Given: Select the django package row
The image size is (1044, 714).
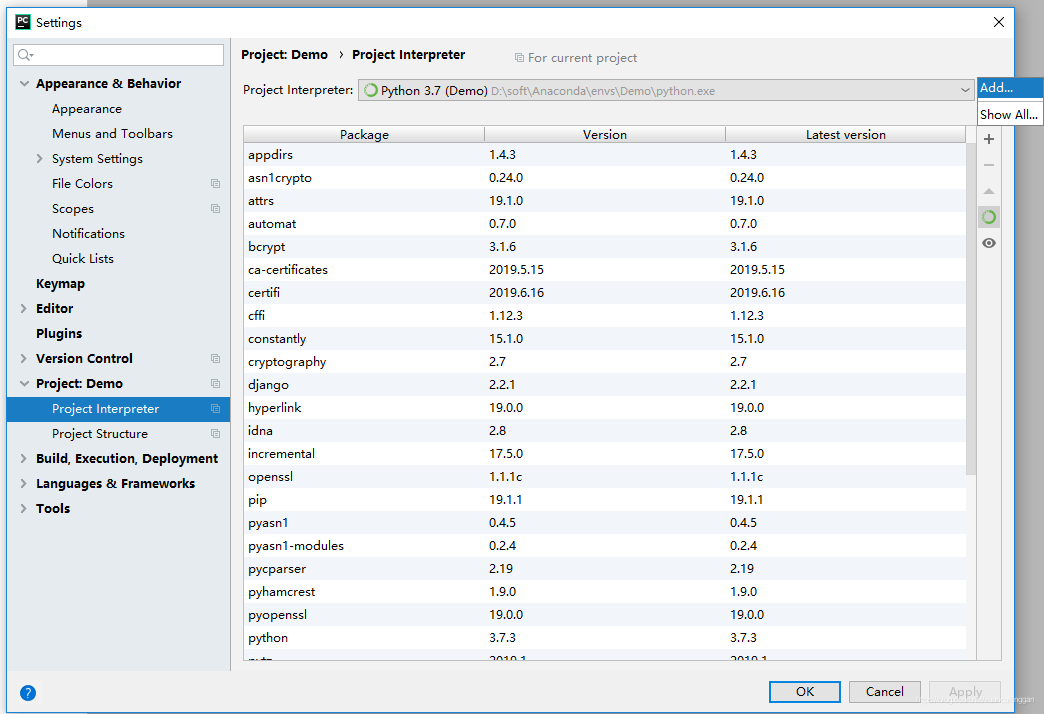Looking at the screenshot, I should pyautogui.click(x=605, y=384).
